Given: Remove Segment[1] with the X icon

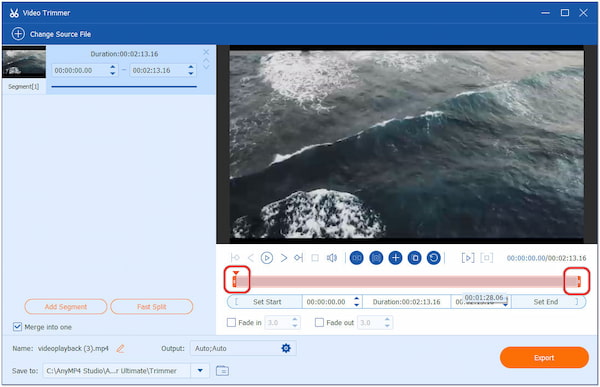Looking at the screenshot, I should tap(206, 52).
